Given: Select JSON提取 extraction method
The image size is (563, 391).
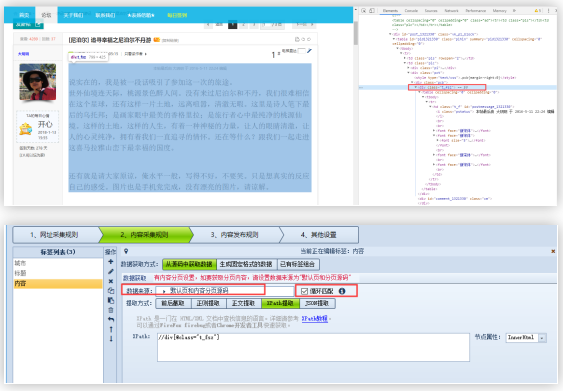Looking at the screenshot, I should point(317,303).
